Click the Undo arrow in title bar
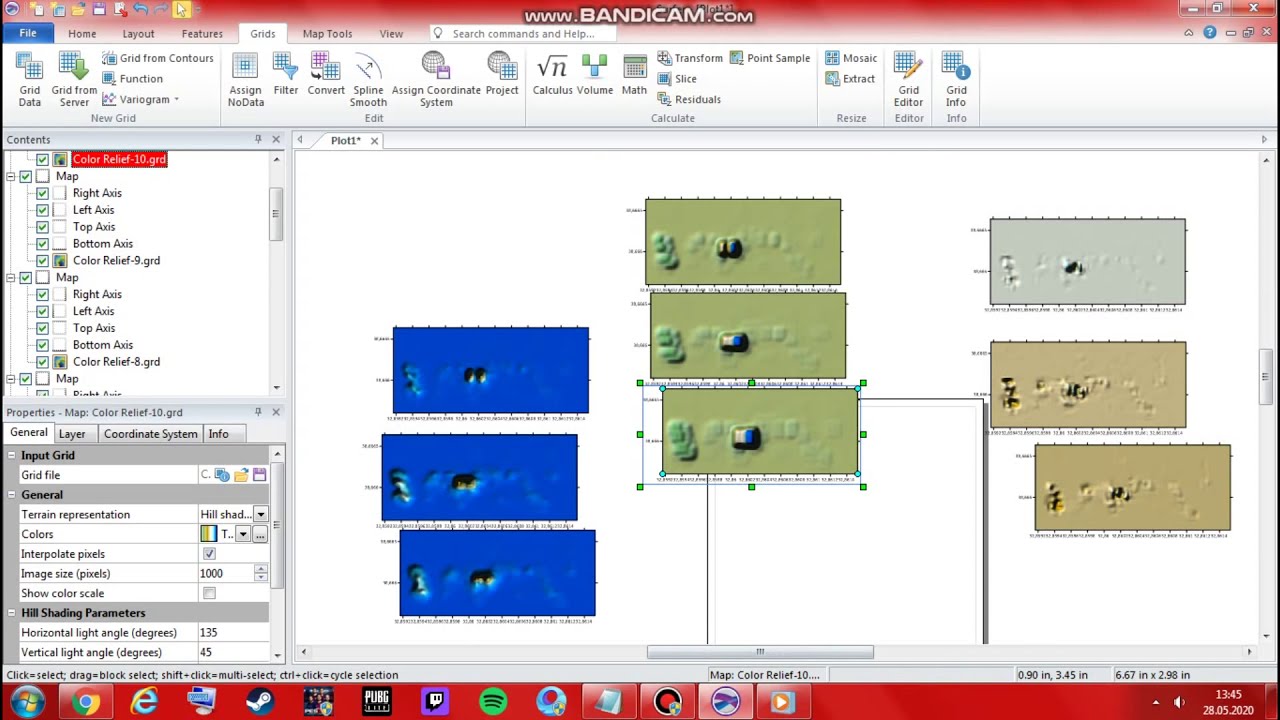 [140, 9]
